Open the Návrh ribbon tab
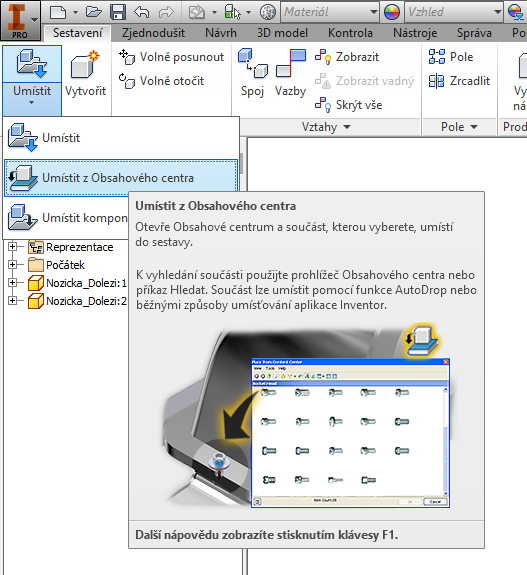Image resolution: width=527 pixels, height=575 pixels. coord(221,33)
